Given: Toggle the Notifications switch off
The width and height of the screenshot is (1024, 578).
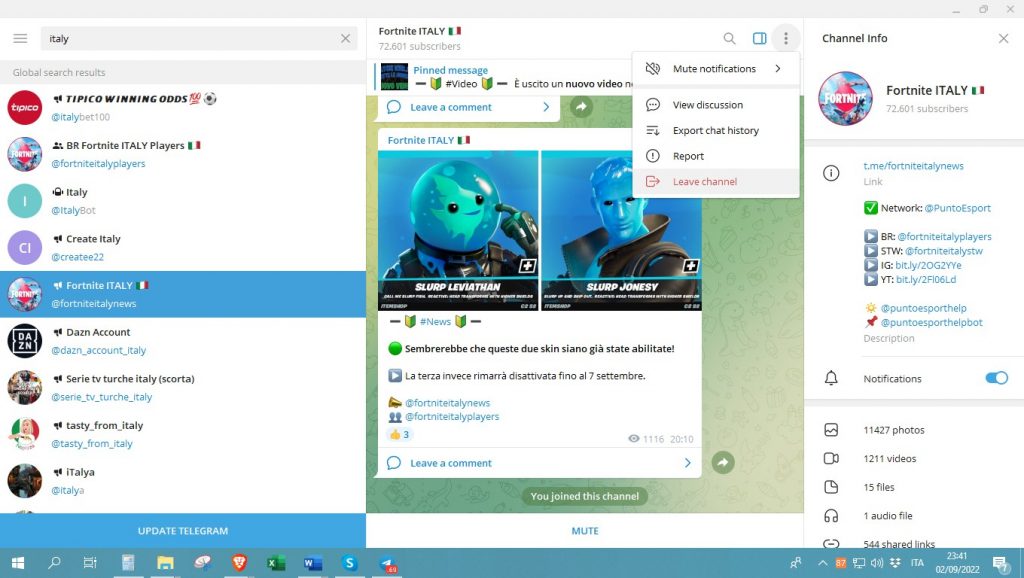Looking at the screenshot, I should 996,378.
